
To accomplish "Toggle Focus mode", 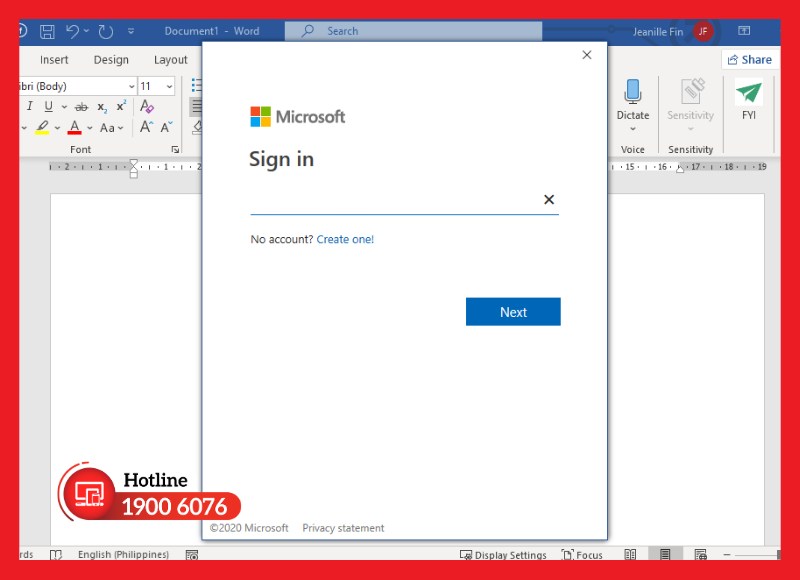I will [582, 554].
